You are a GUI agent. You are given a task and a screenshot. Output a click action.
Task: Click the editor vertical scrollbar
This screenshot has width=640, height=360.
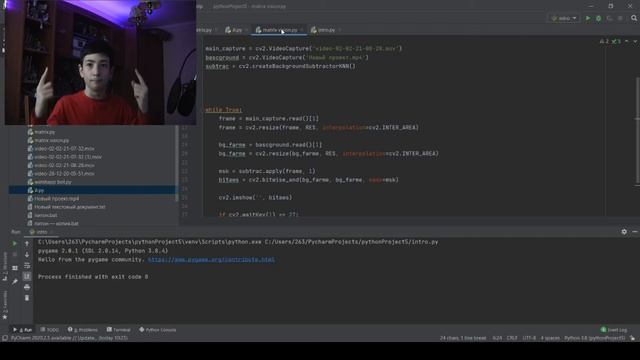tap(638, 131)
